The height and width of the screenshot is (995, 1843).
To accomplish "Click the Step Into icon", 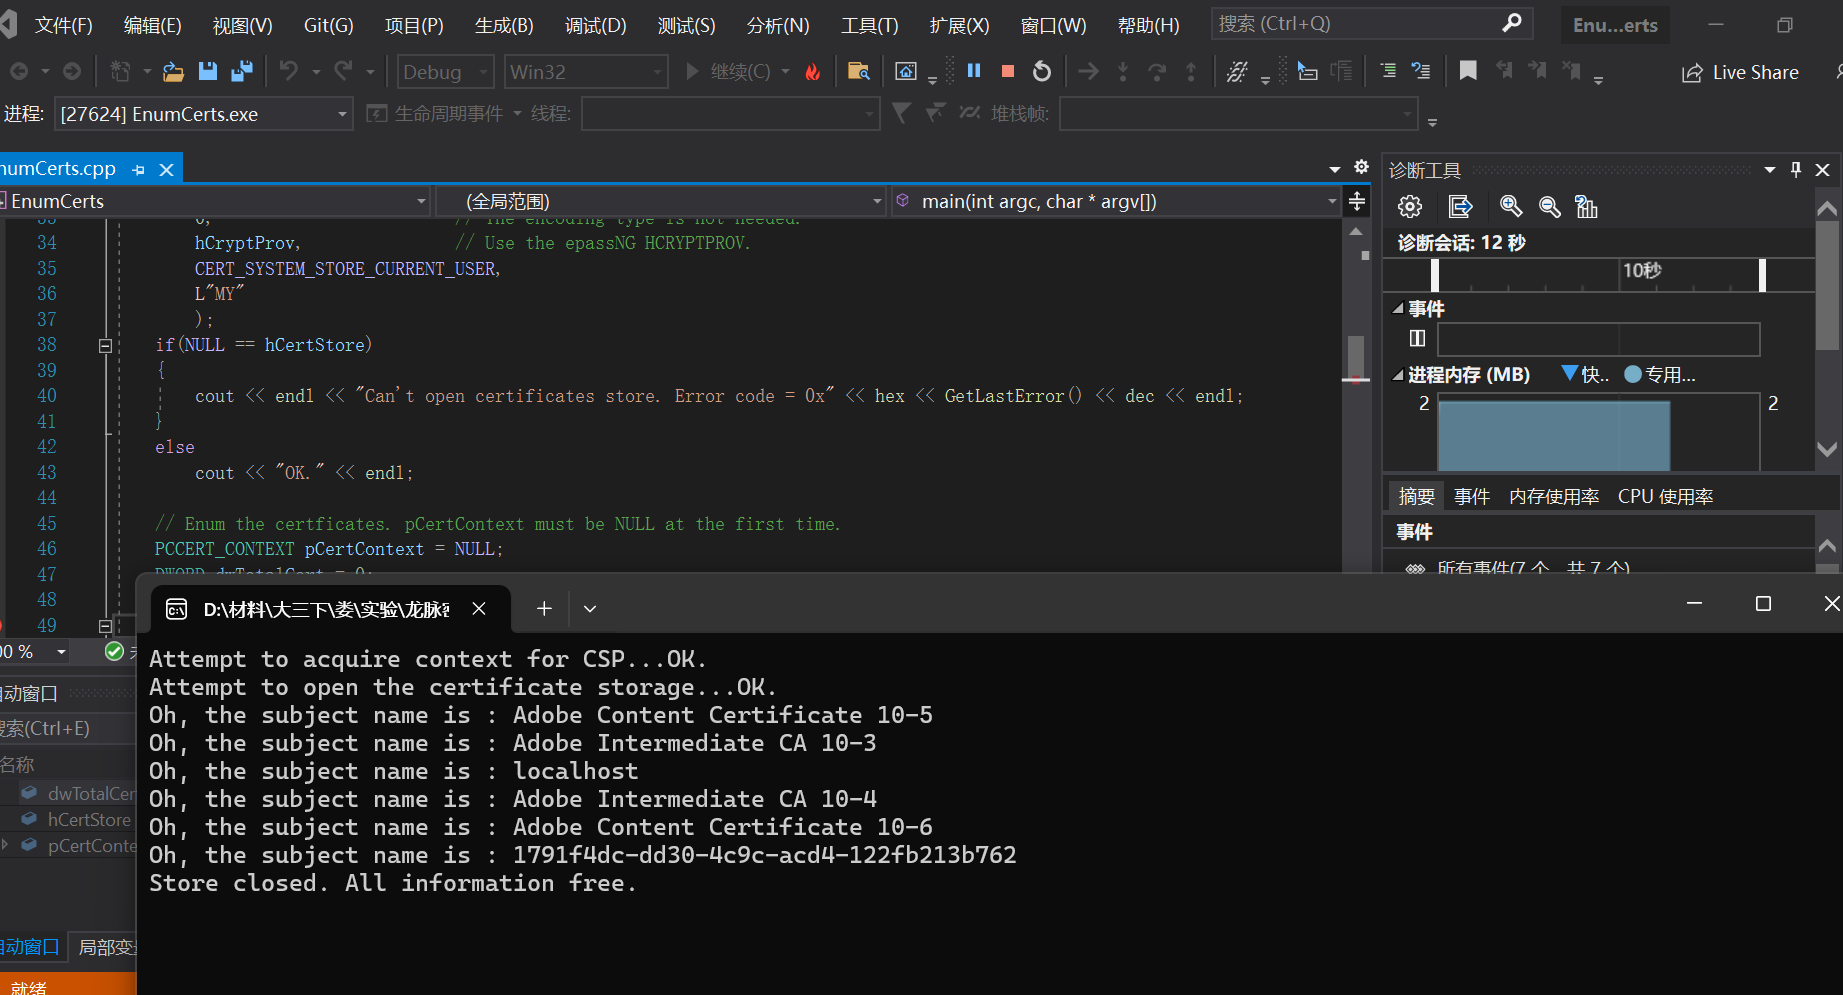I will [1123, 71].
